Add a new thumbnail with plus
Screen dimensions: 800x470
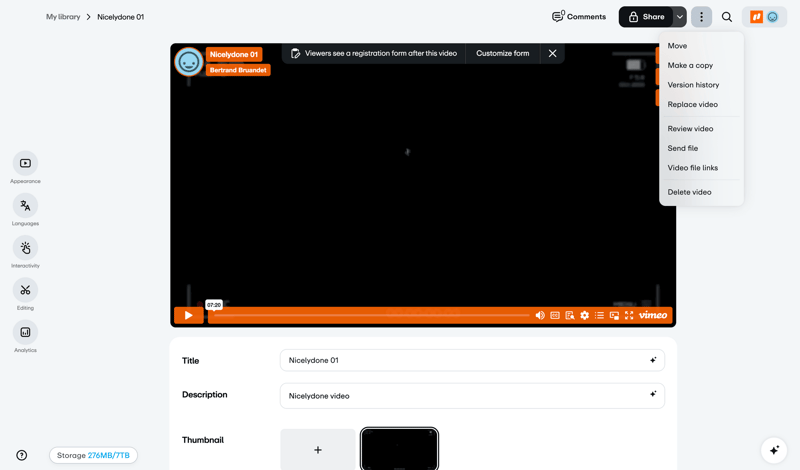pos(317,450)
